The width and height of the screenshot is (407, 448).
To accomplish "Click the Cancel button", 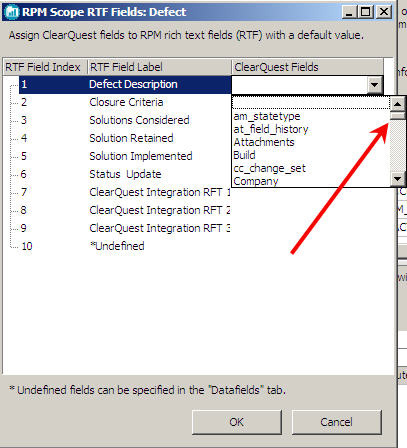I will pos(336,422).
